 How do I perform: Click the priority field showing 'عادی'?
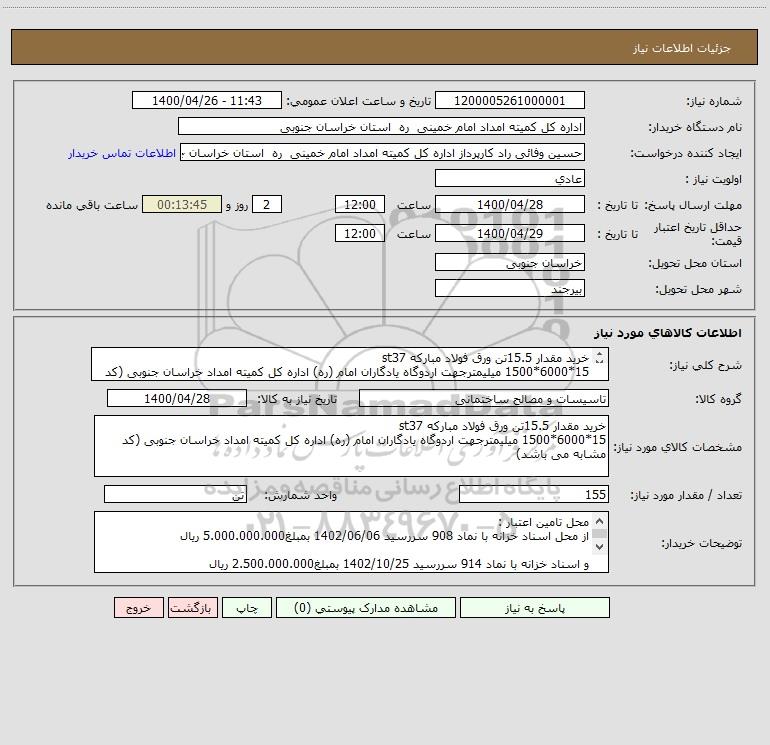510,179
